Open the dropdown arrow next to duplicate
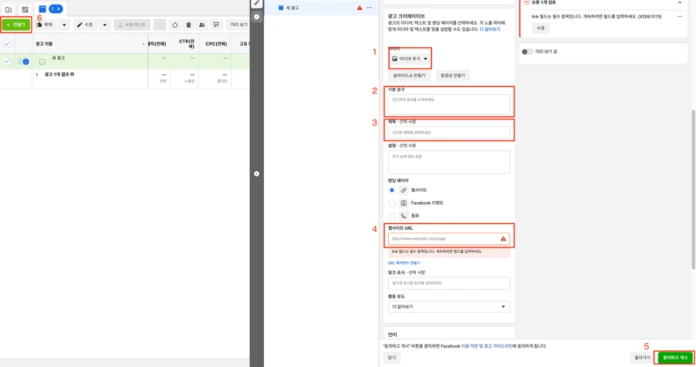Image resolution: width=696 pixels, height=367 pixels. coord(64,25)
